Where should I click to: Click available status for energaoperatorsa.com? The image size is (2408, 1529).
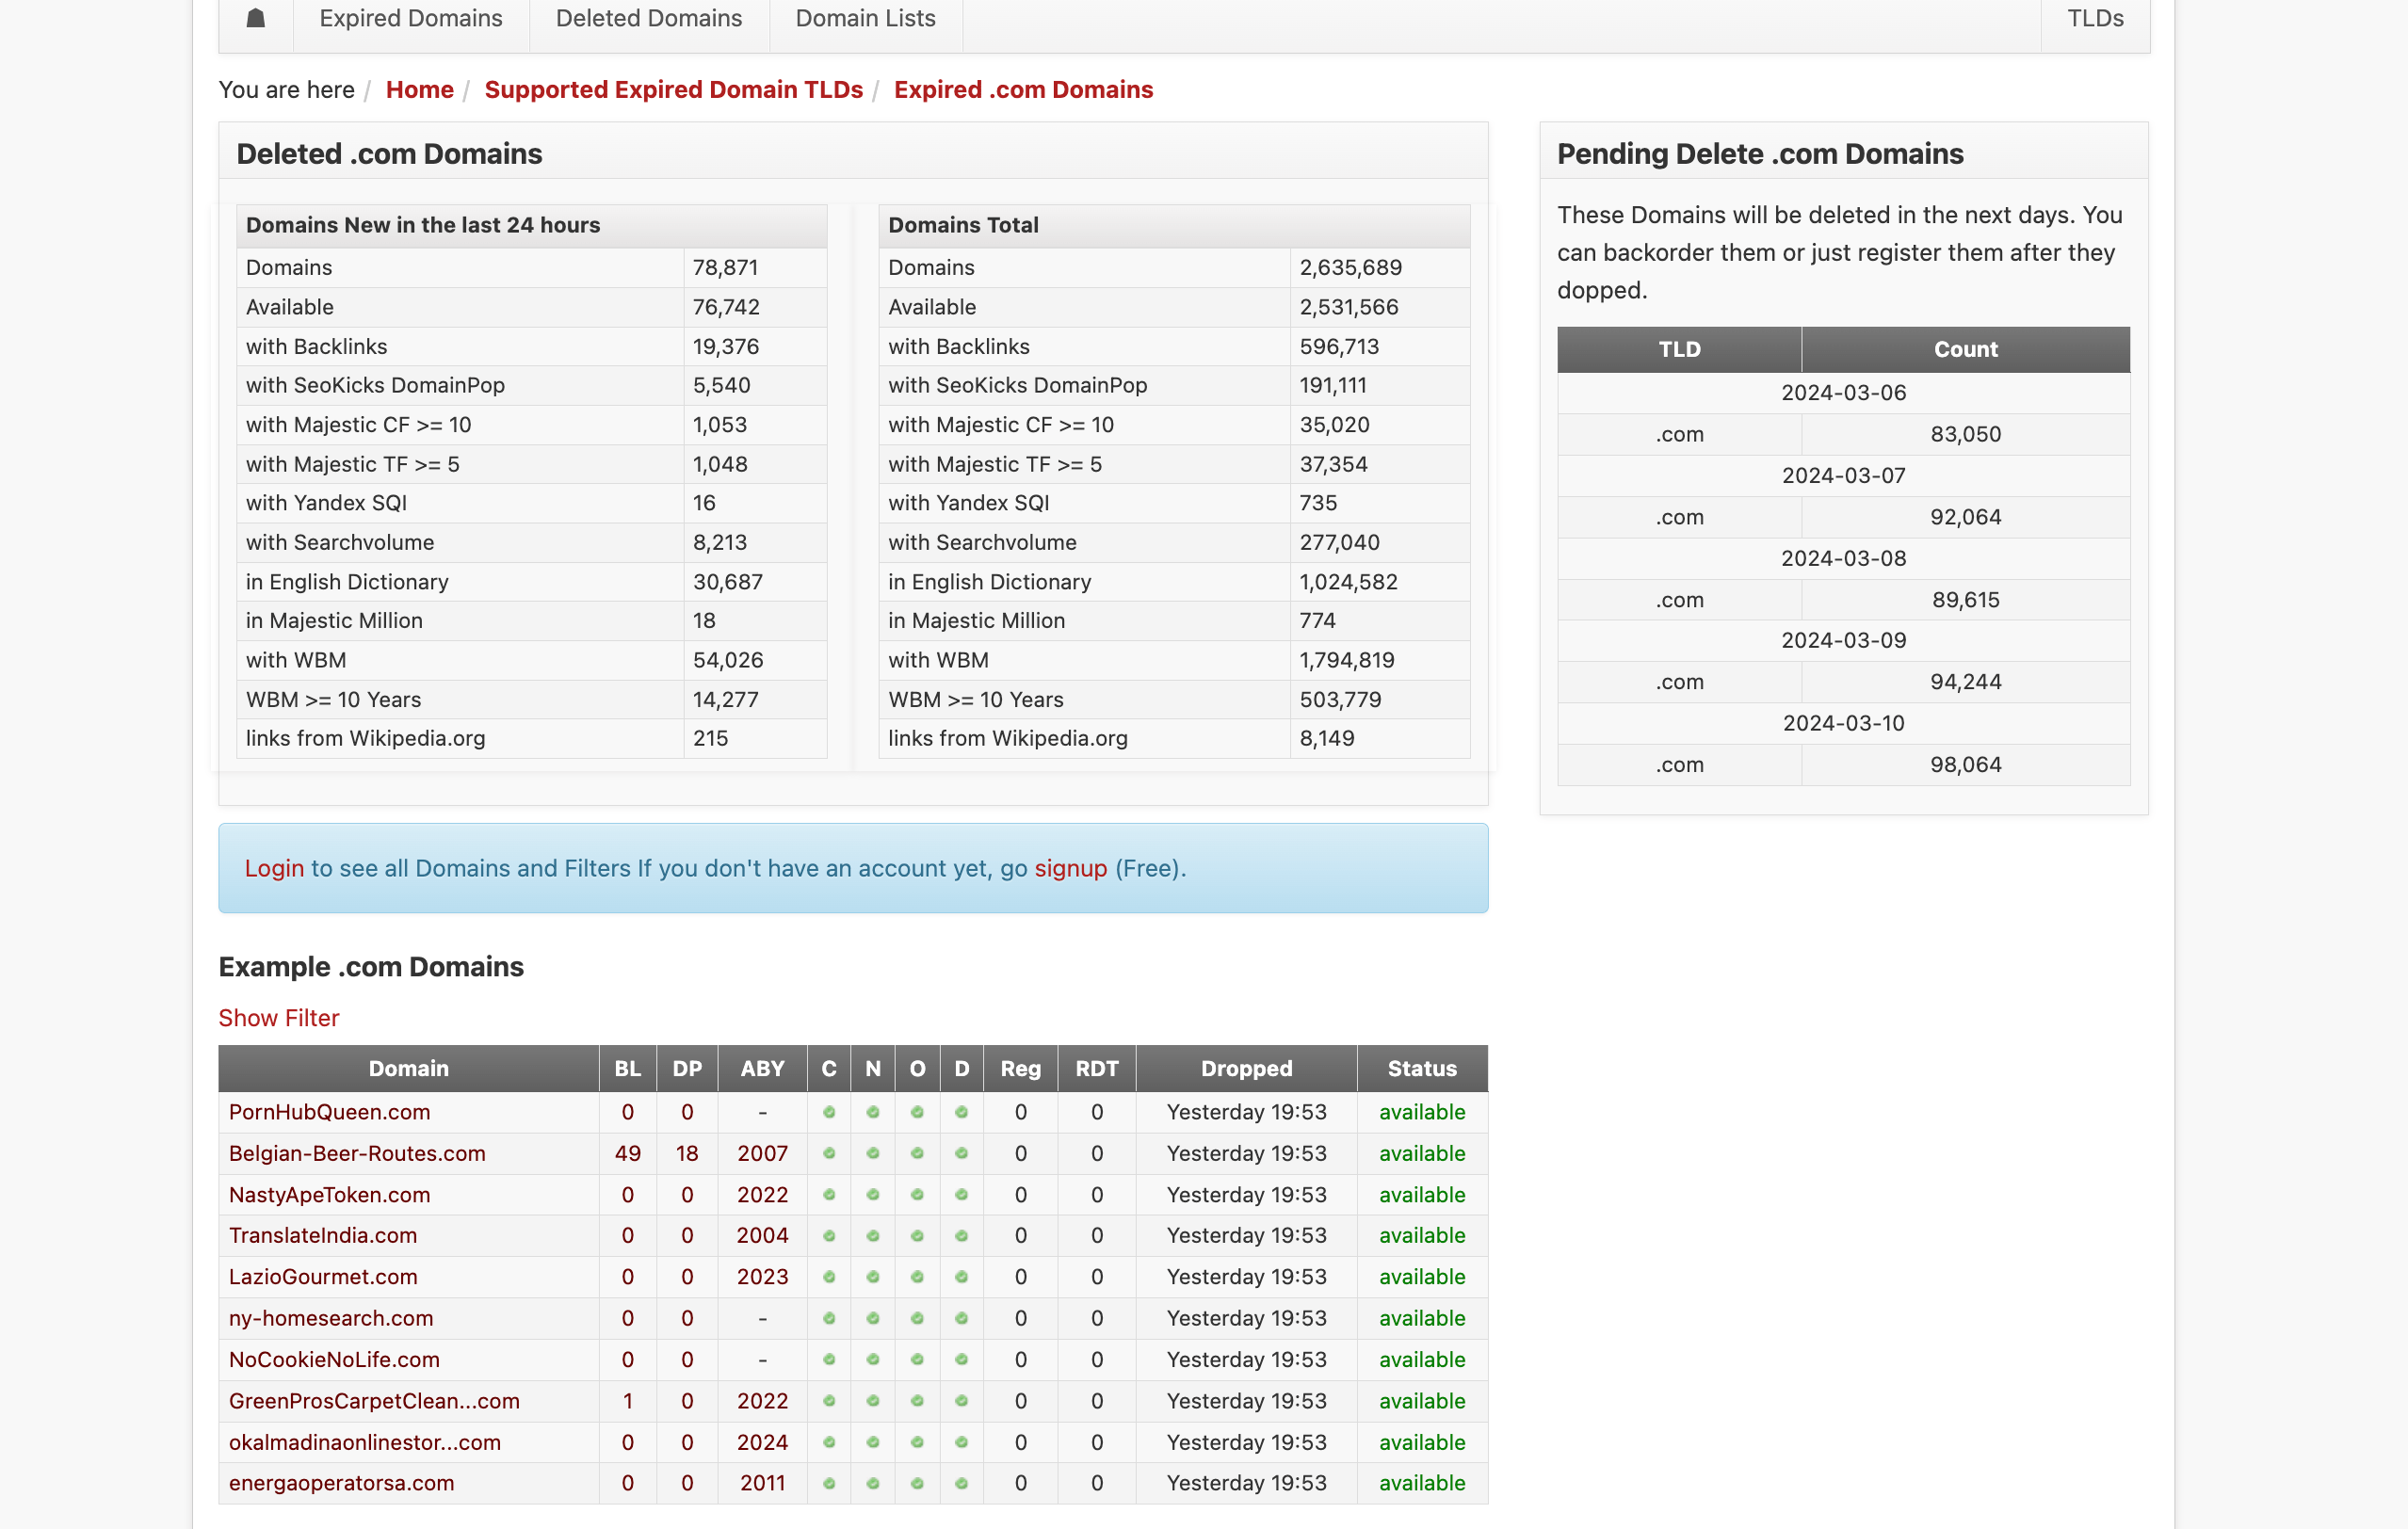pos(1422,1483)
